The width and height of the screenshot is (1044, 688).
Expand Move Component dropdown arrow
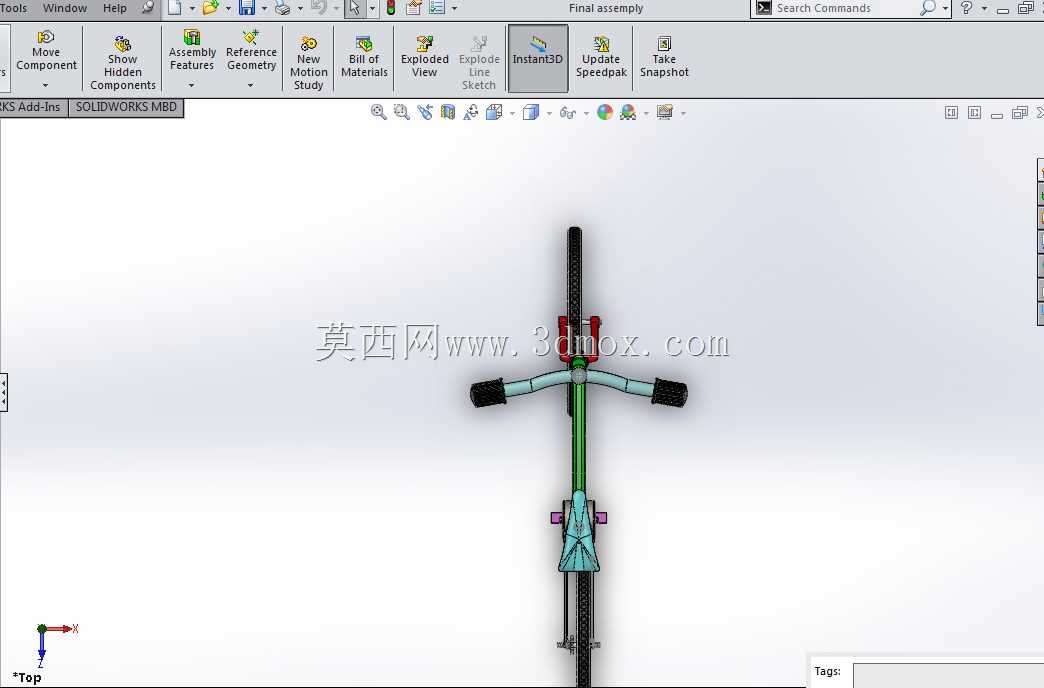pos(45,85)
